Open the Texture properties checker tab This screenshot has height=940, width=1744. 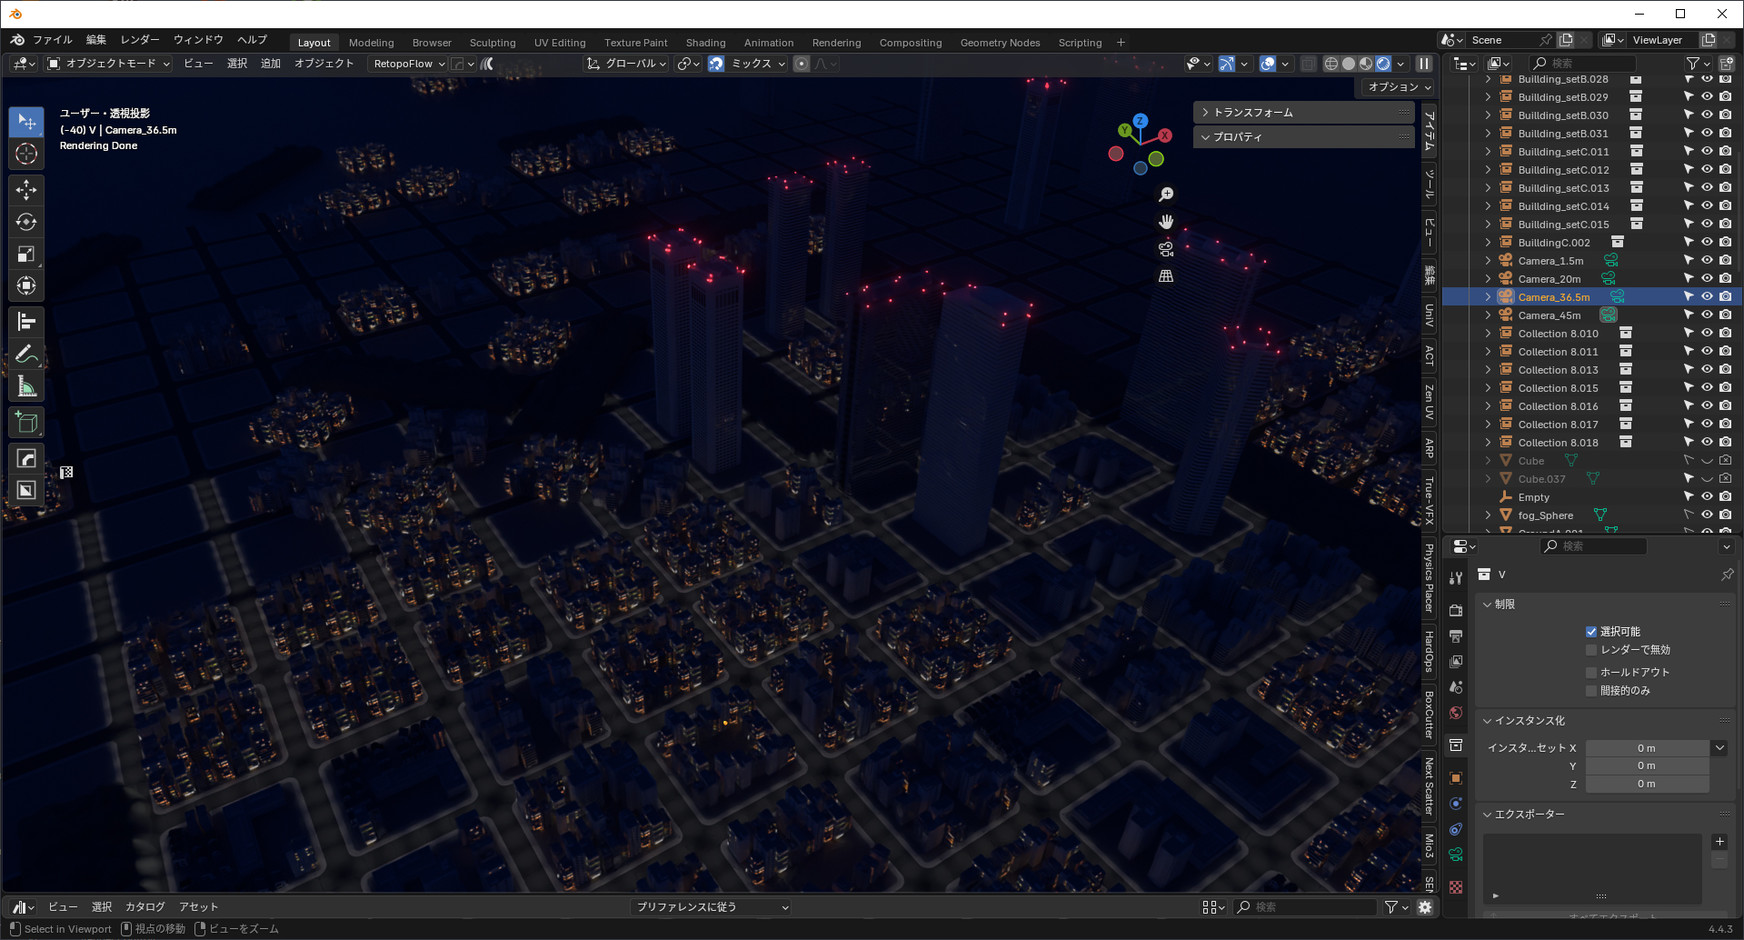pos(1456,887)
